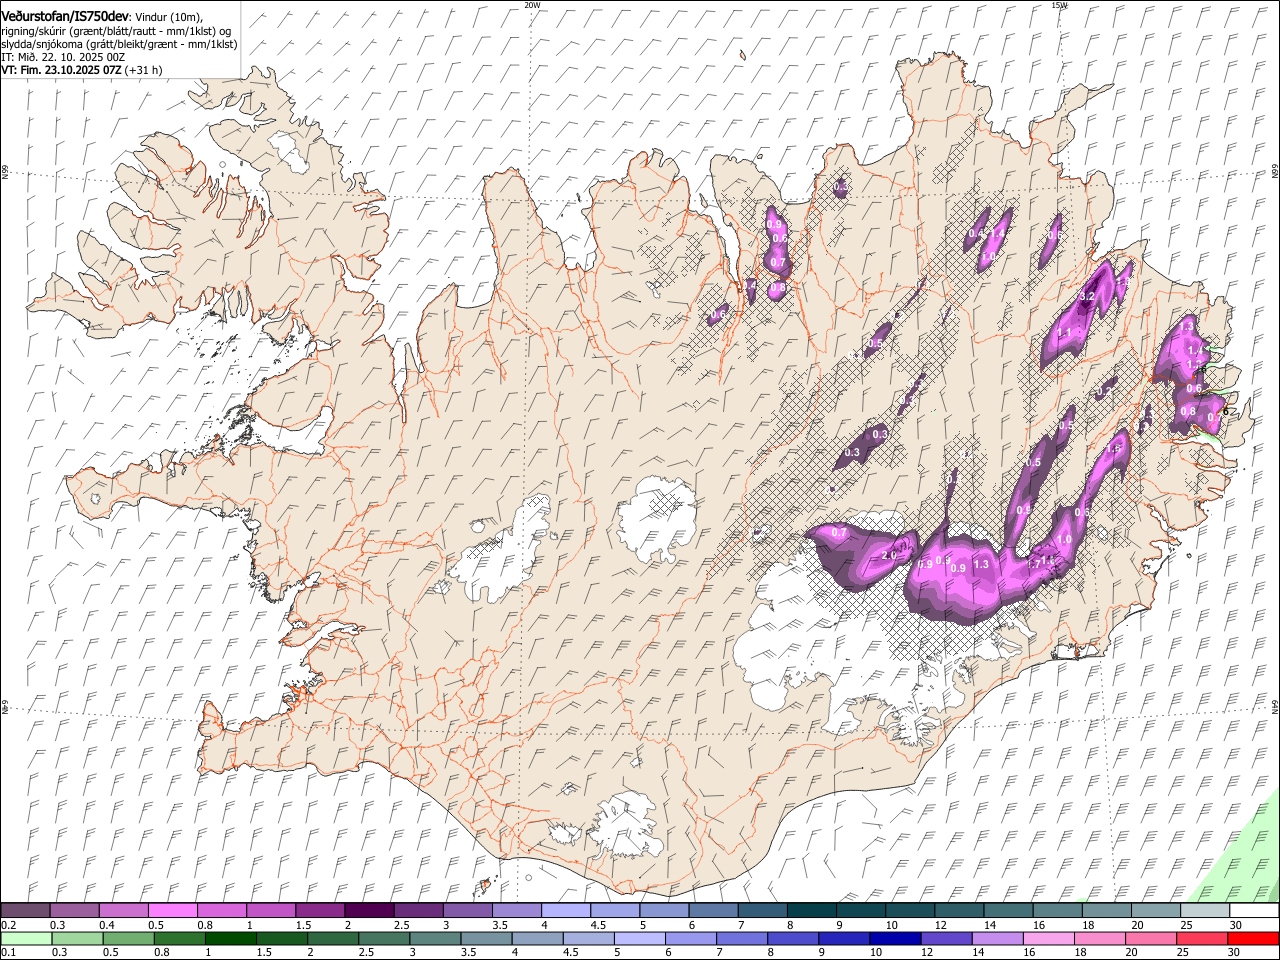Screen dimensions: 1280x960
Task: Select the medium blue 8 swatch, bottom legend row
Action: (x=793, y=939)
